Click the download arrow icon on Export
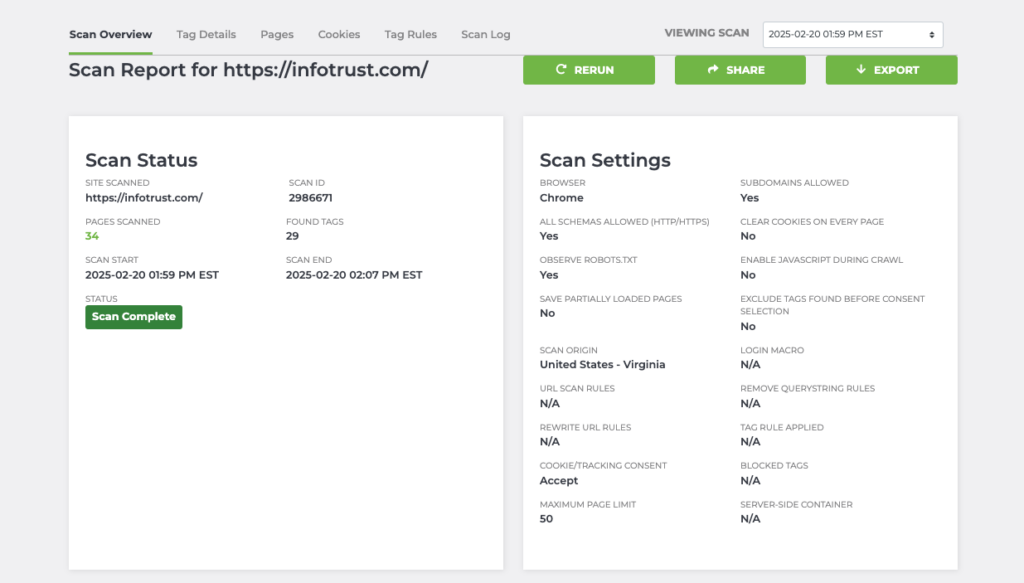 point(861,70)
